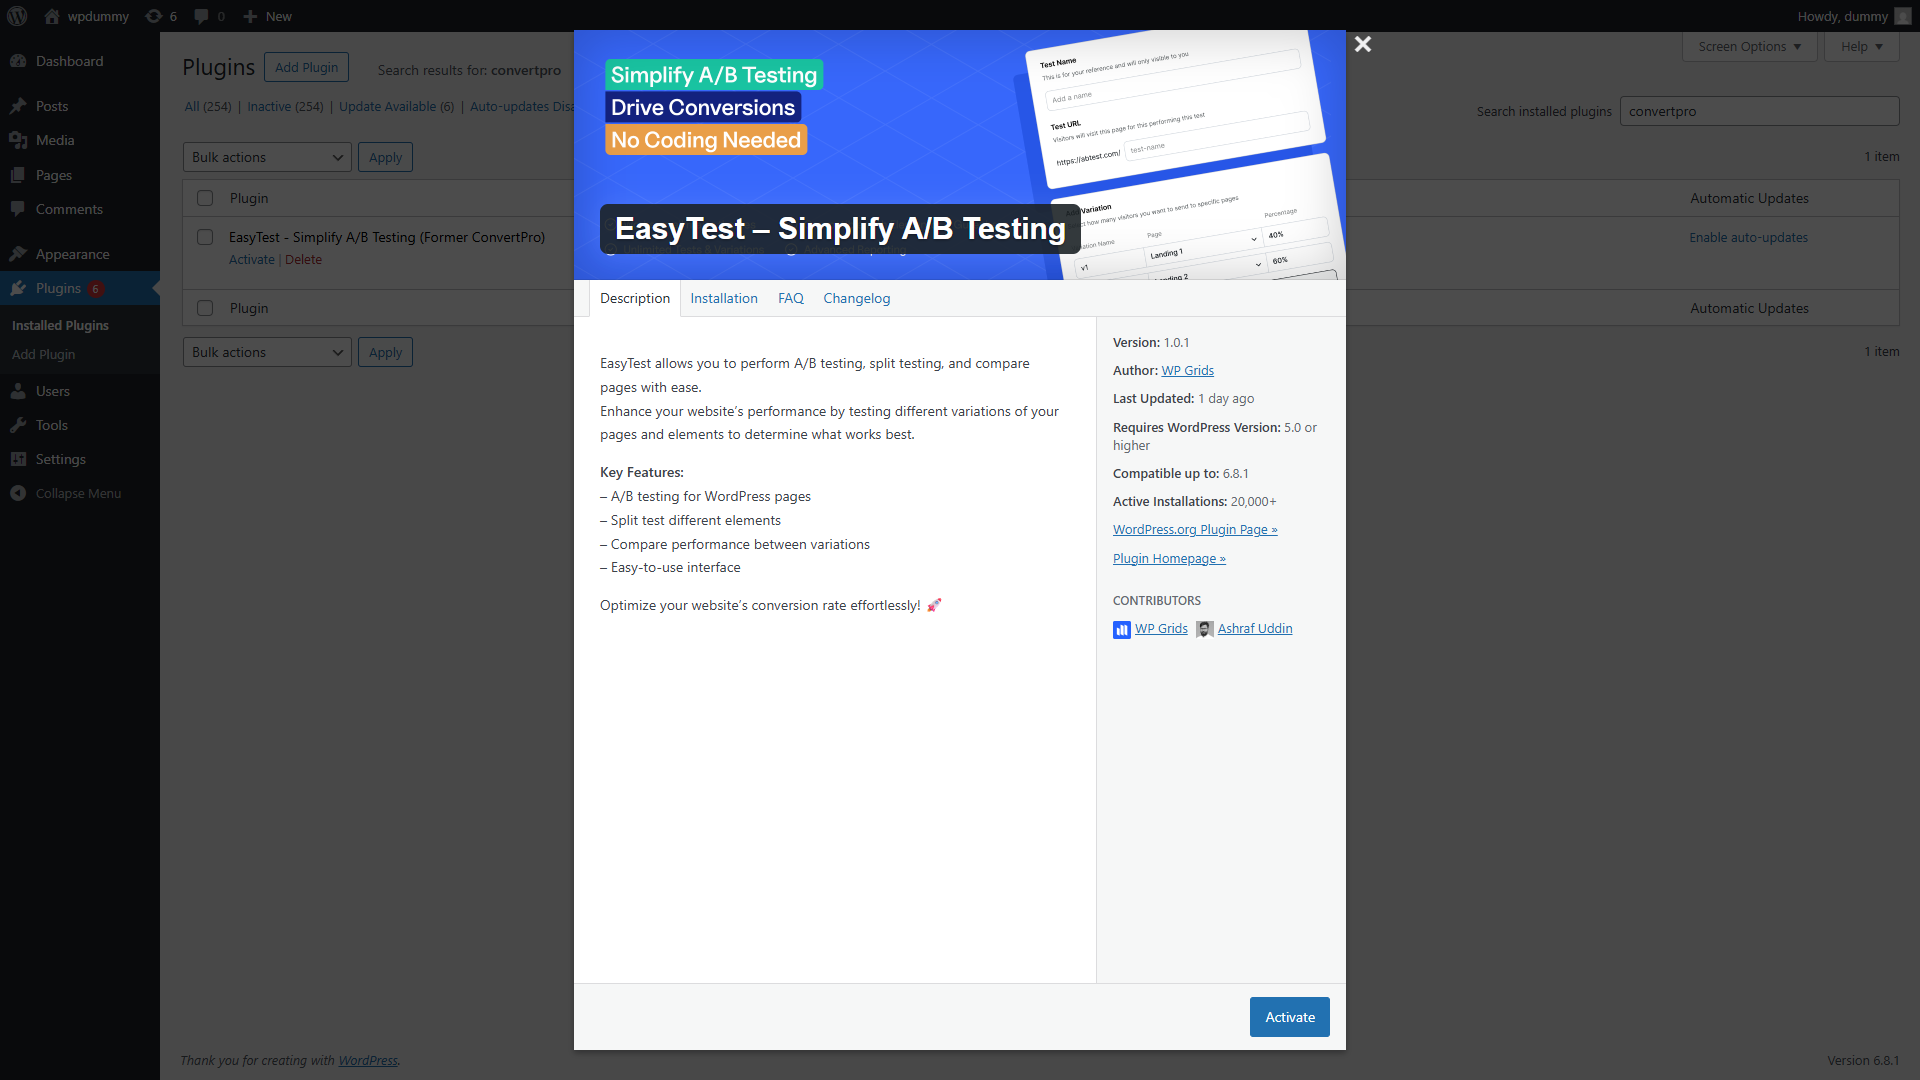Collapse the admin sidebar menu

pyautogui.click(x=80, y=493)
